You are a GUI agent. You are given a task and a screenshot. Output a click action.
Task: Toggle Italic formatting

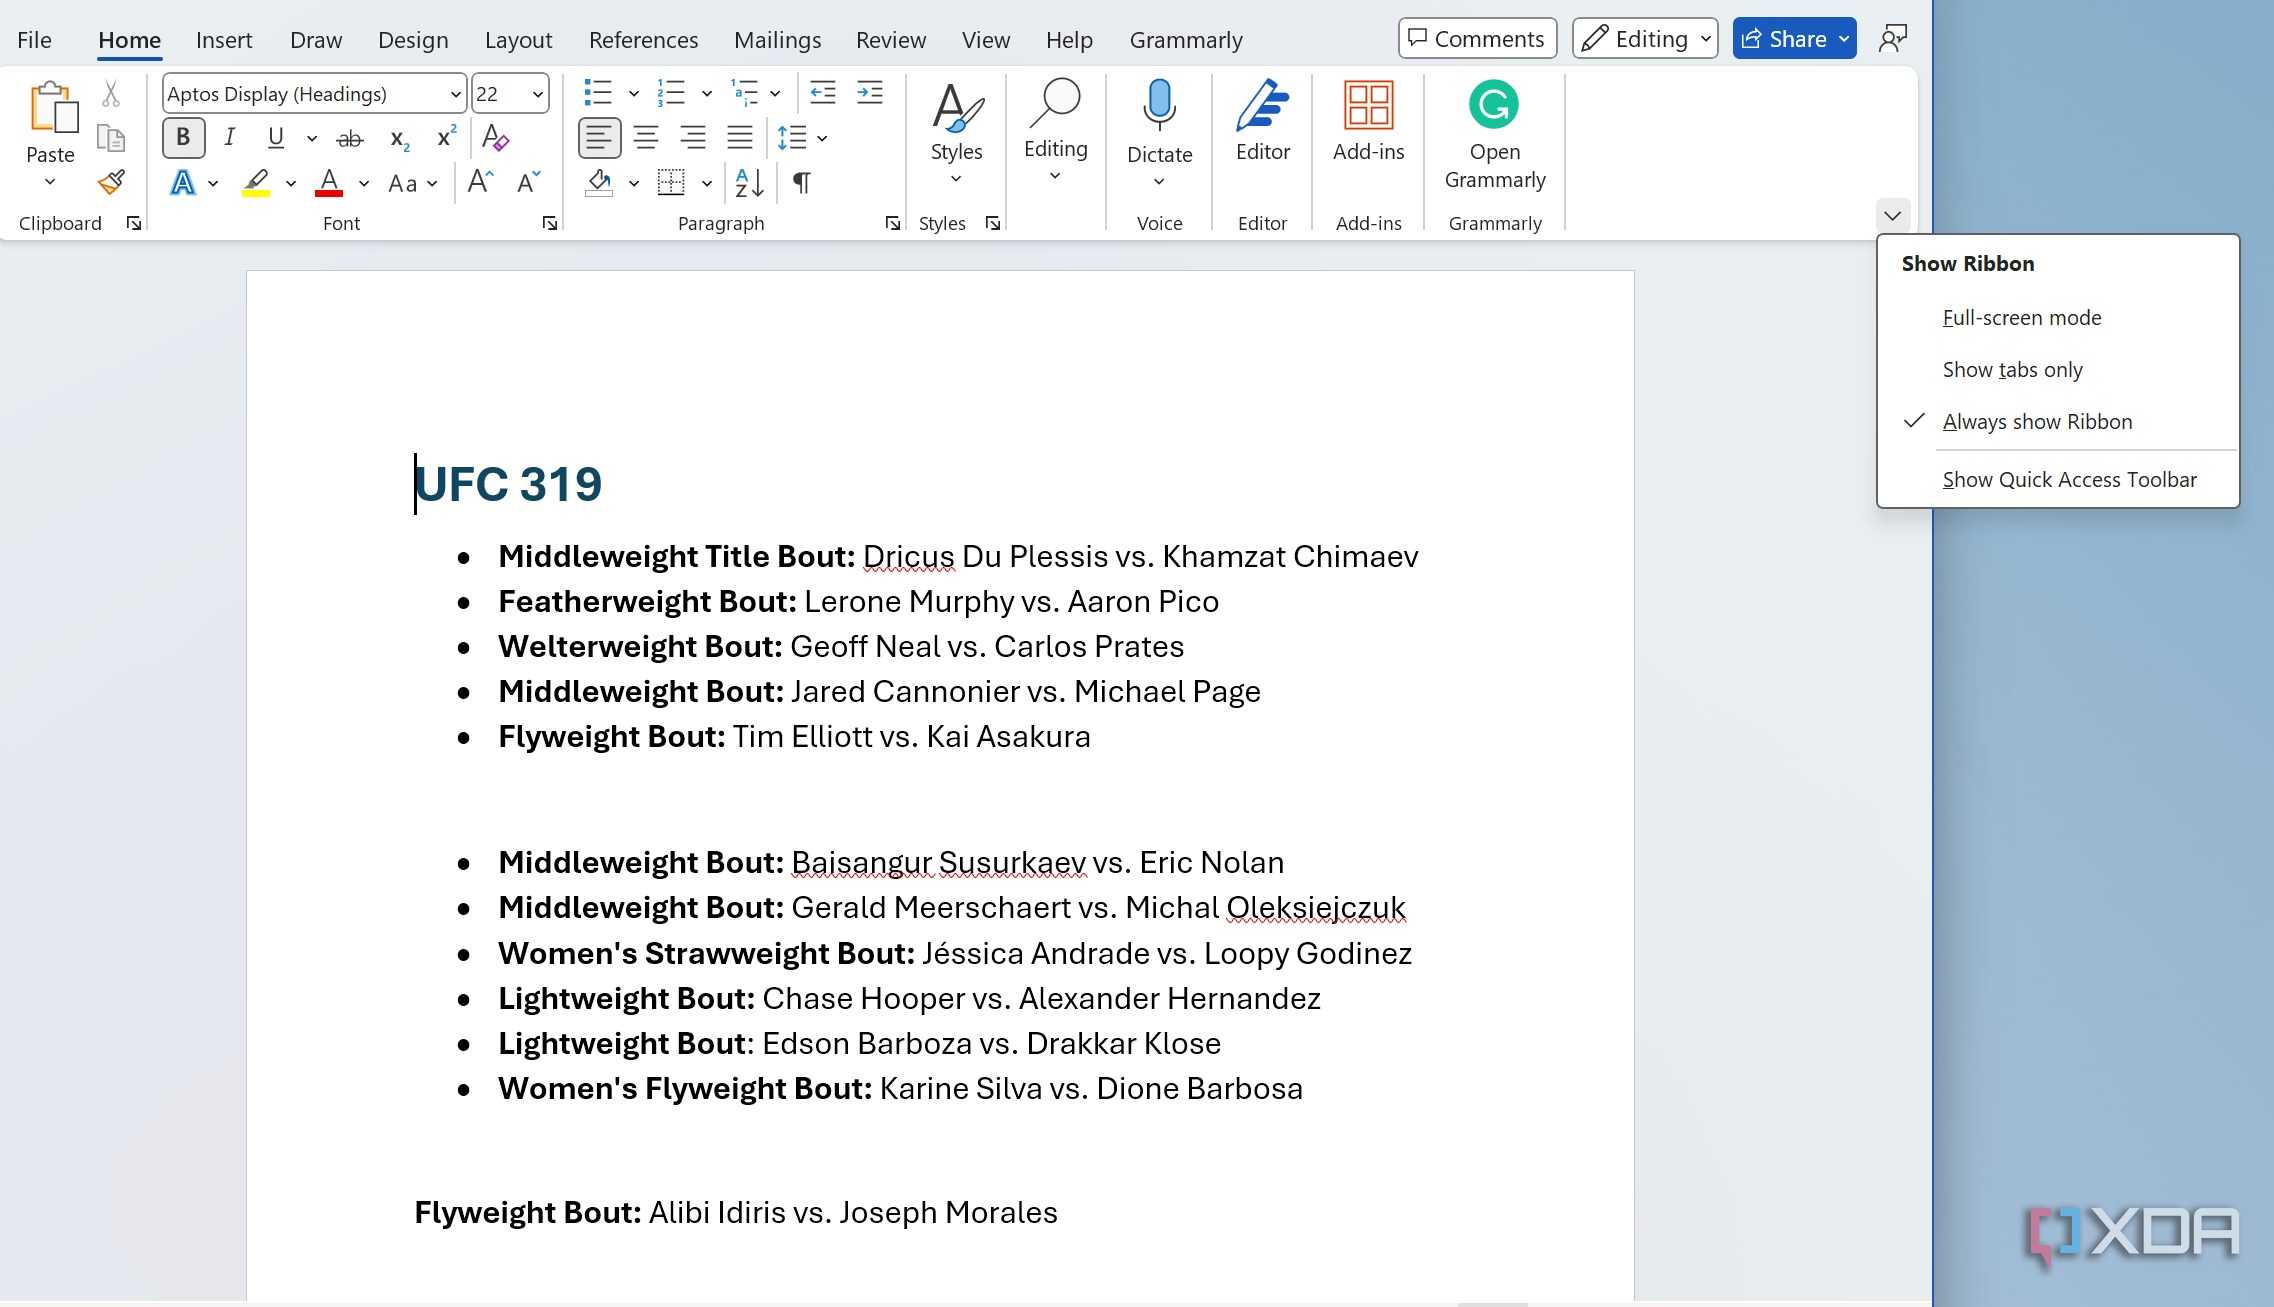click(230, 138)
